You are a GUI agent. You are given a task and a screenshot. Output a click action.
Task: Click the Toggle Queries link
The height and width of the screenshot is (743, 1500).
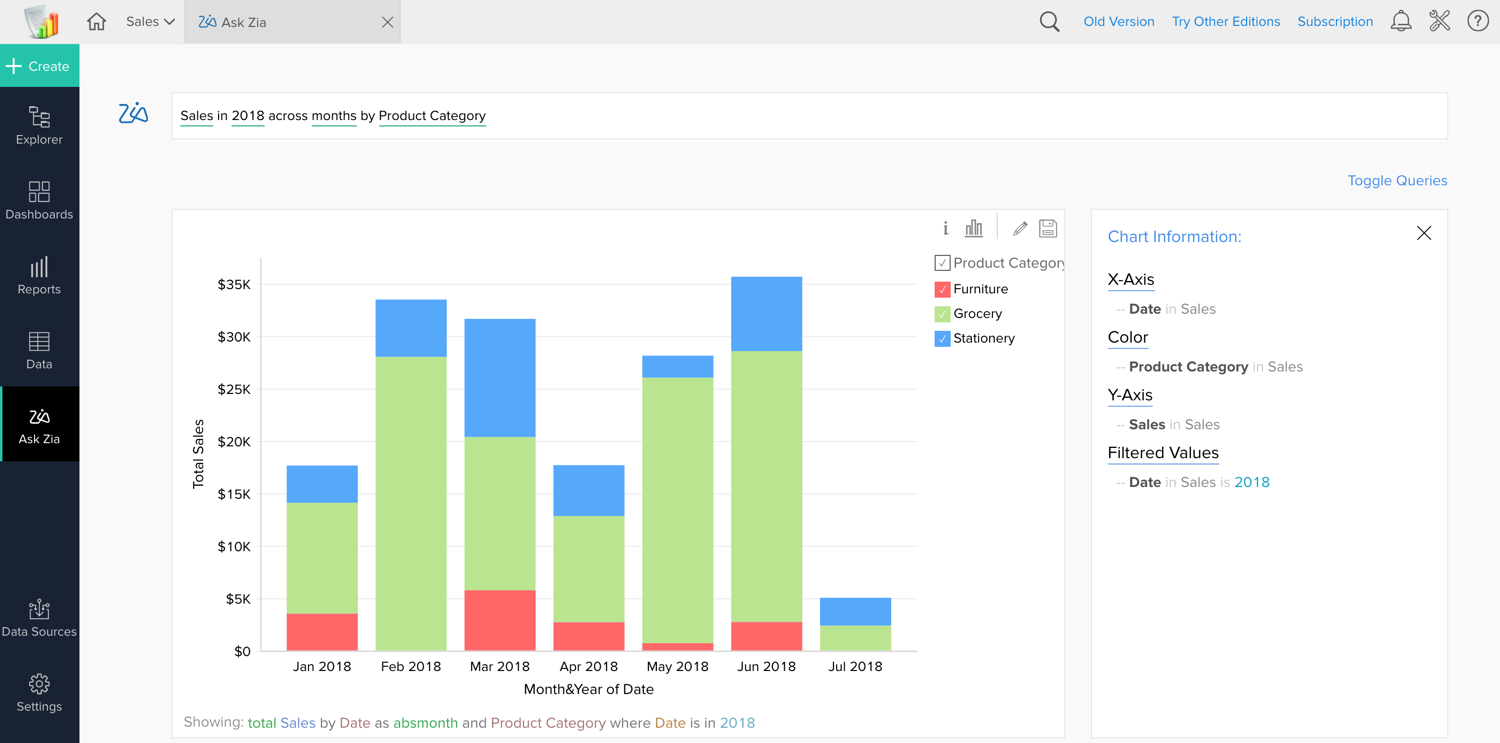[x=1397, y=181]
